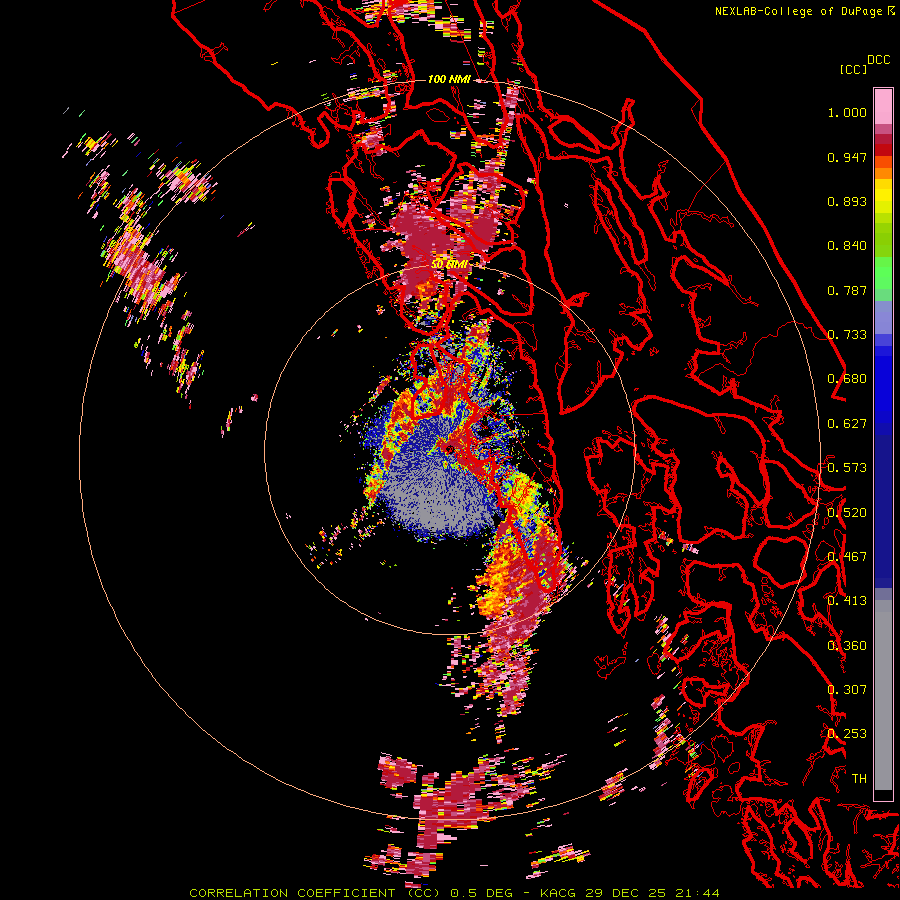Image resolution: width=900 pixels, height=900 pixels.
Task: Select the 0.733 scale value
Action: pos(847,335)
